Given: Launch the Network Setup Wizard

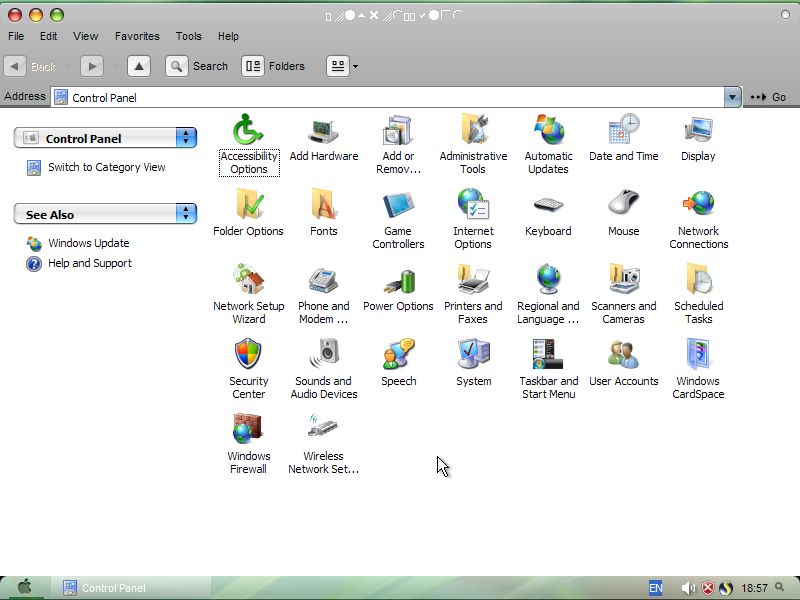Looking at the screenshot, I should [248, 294].
